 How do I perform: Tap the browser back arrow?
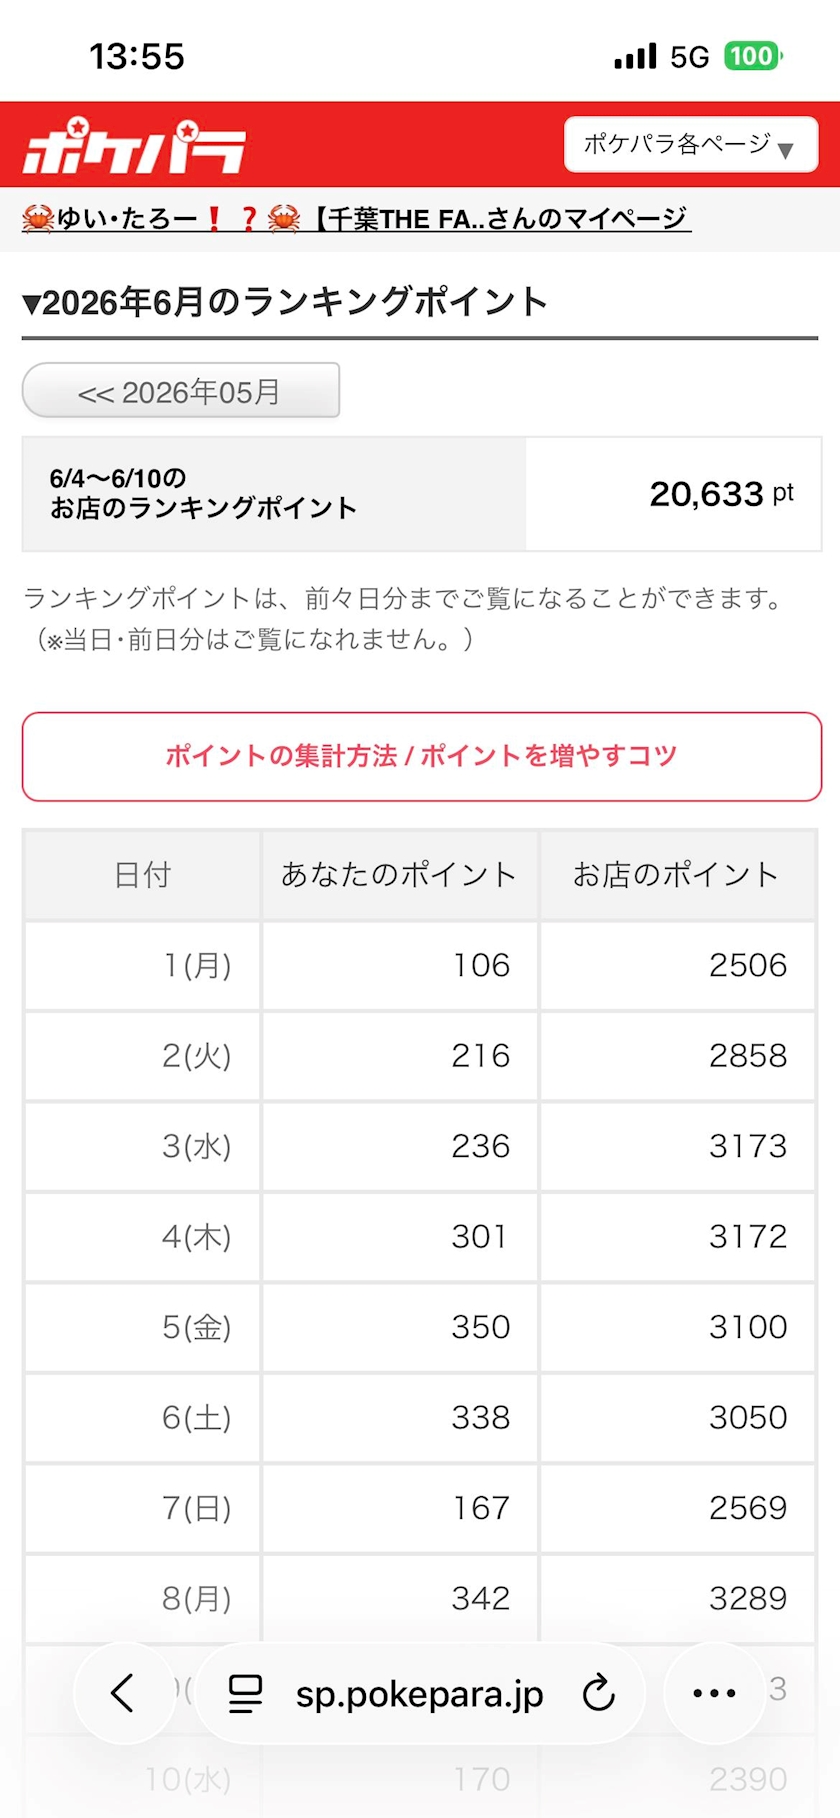tap(123, 1693)
